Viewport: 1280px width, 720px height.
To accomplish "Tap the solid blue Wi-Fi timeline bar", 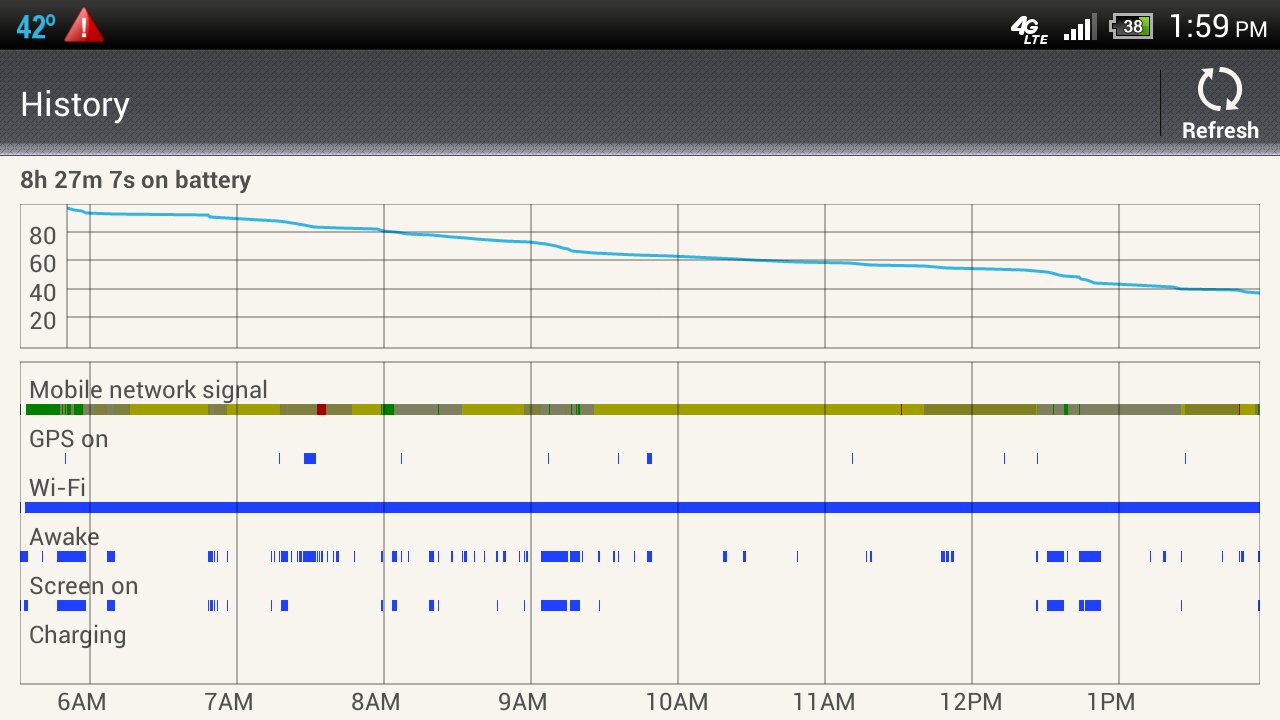I will (x=640, y=508).
